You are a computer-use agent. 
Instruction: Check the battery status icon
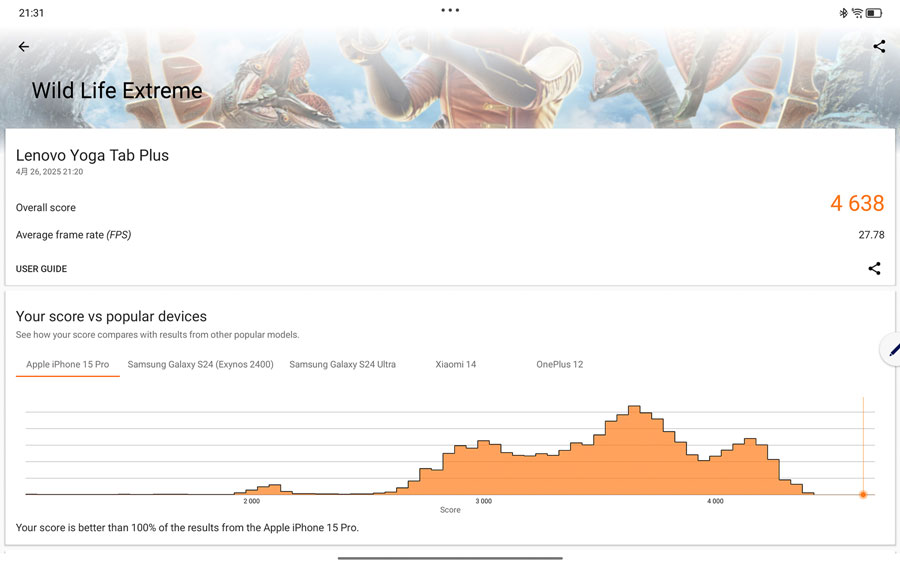click(874, 13)
